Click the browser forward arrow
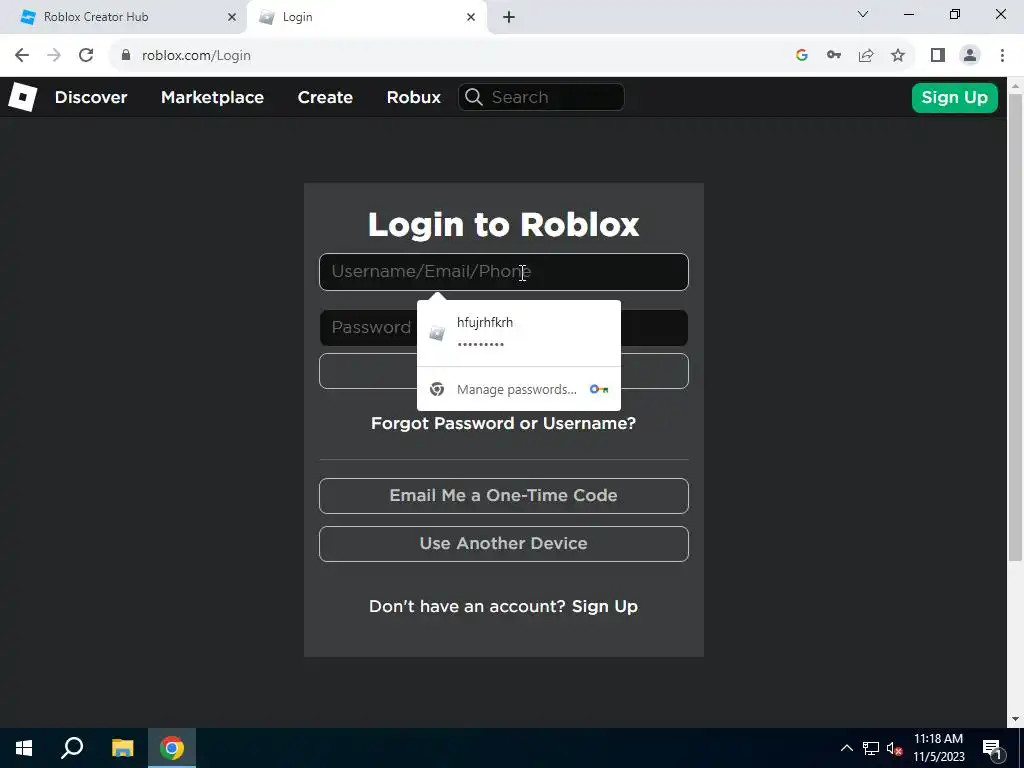1024x768 pixels. (54, 56)
